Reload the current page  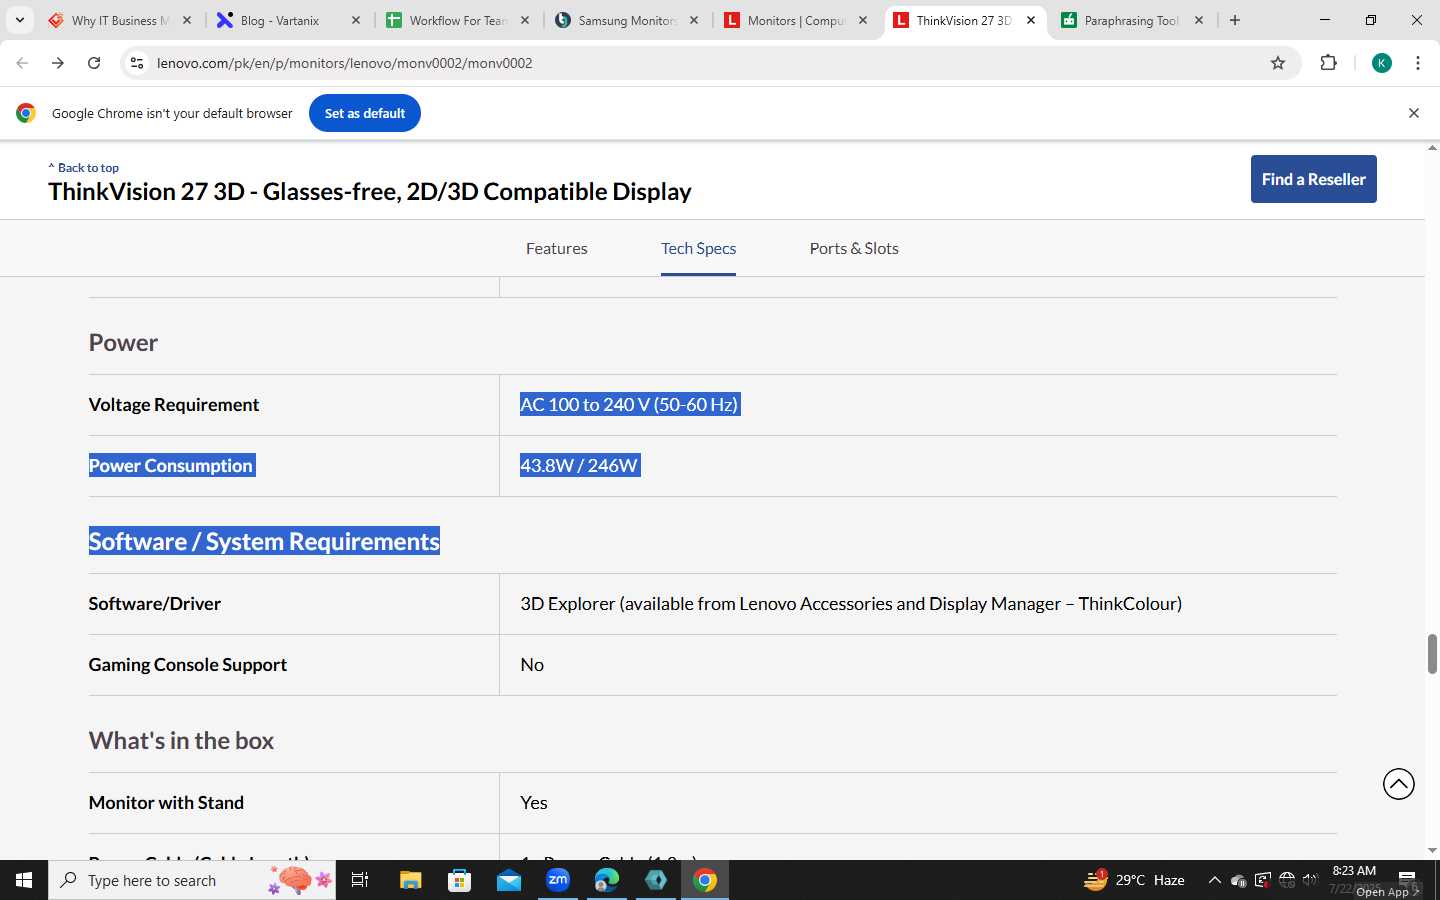[x=94, y=63]
